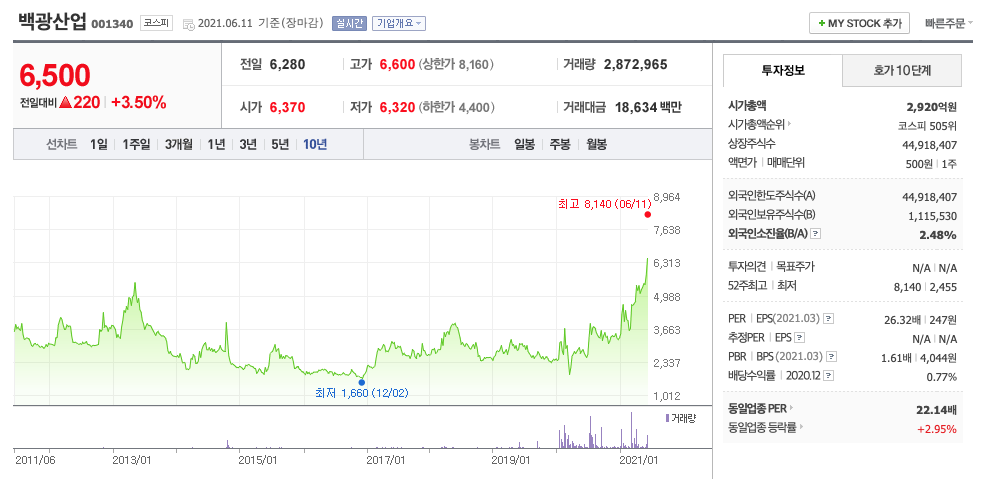Click the 최고 8,140 (06/11) chart label
Image resolution: width=986 pixels, height=479 pixels.
point(603,204)
